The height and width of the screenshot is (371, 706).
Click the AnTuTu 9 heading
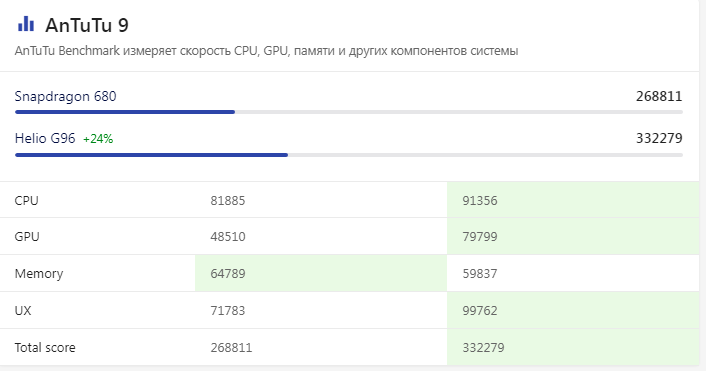[x=87, y=25]
